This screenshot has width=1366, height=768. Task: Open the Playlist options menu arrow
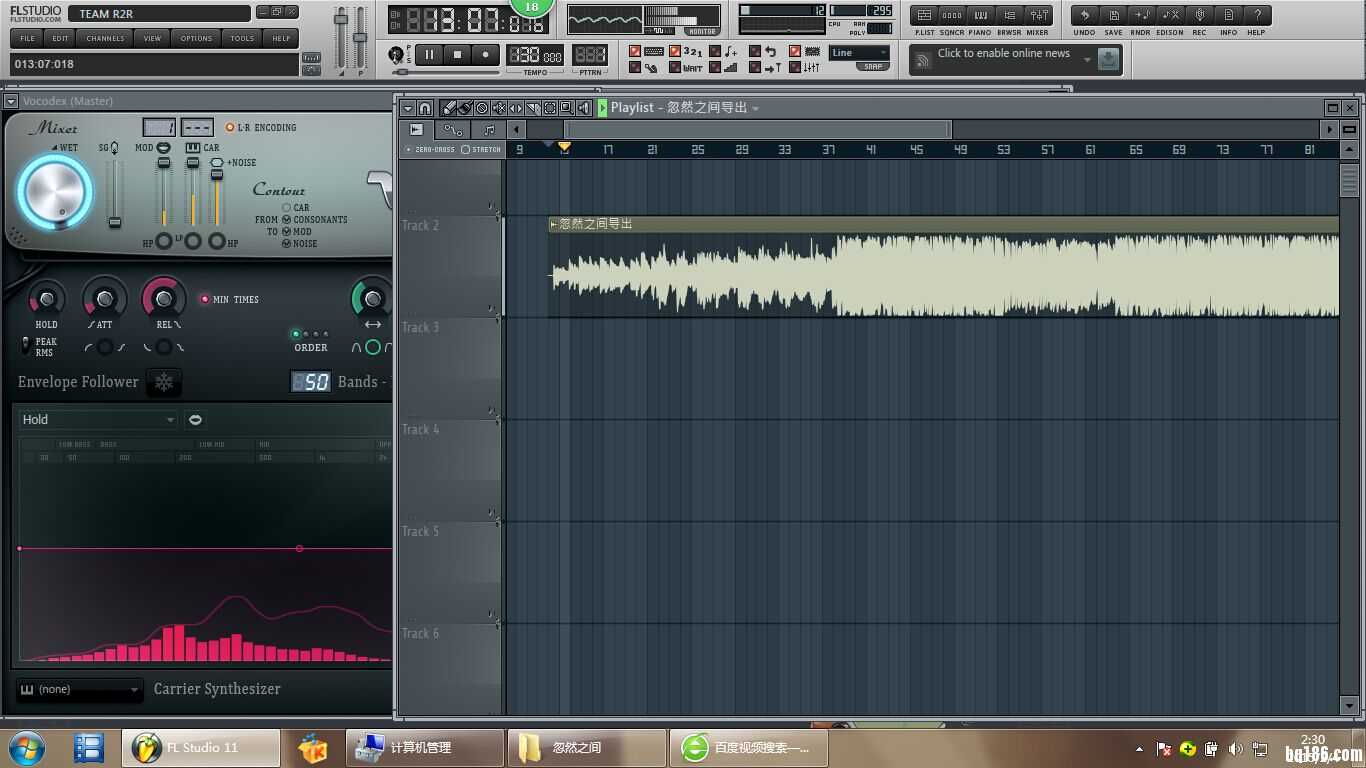pos(408,108)
